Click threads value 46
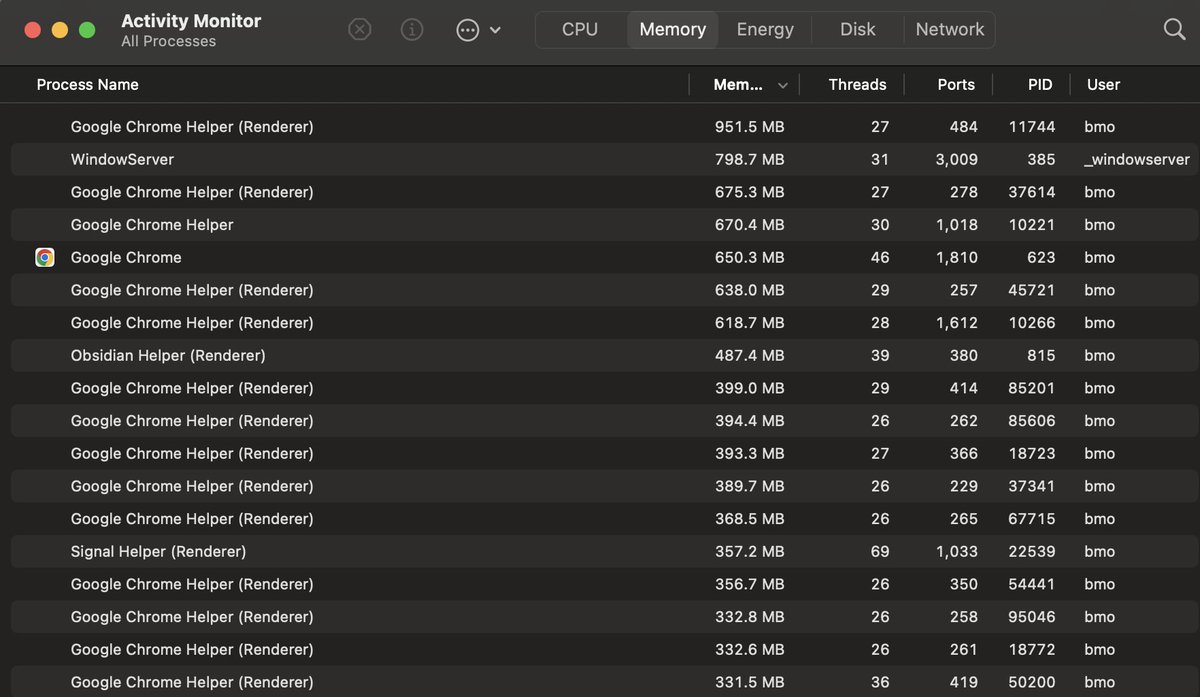This screenshot has width=1200, height=697. (x=880, y=257)
